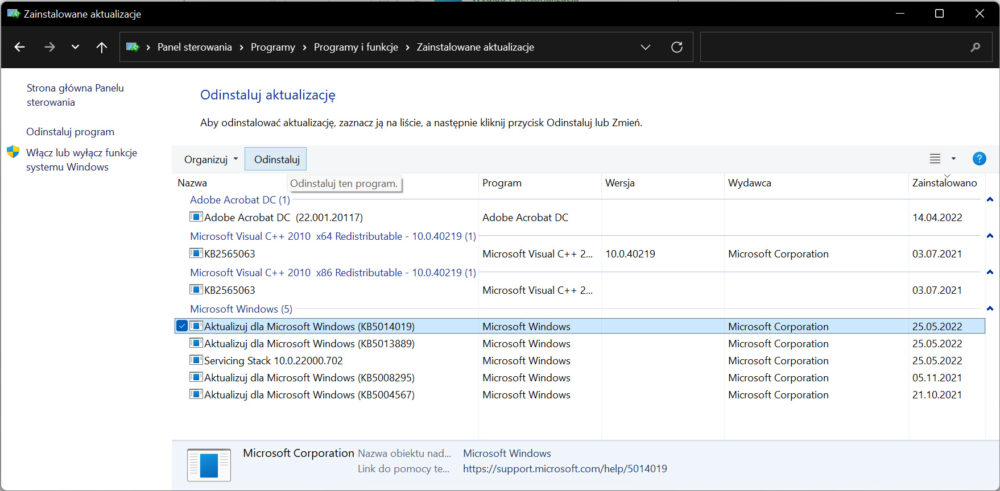Click icon of Servicing Stack 10.0.22000.702
Screen dimensions: 1000x491
click(196, 360)
